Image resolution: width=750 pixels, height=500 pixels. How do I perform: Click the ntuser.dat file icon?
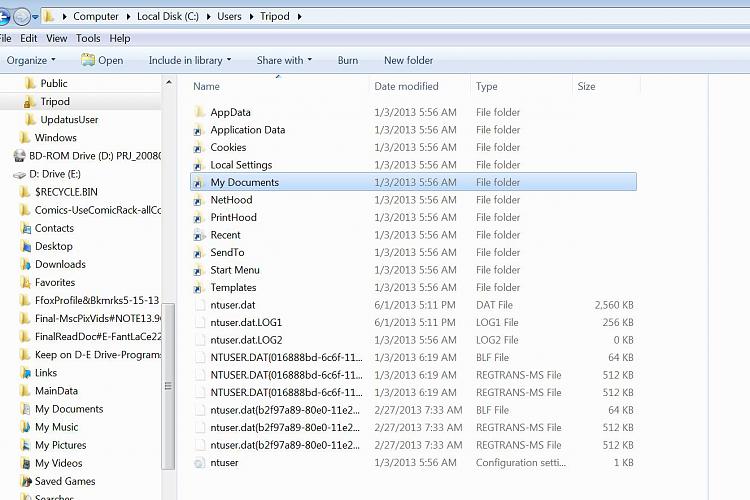click(x=199, y=305)
